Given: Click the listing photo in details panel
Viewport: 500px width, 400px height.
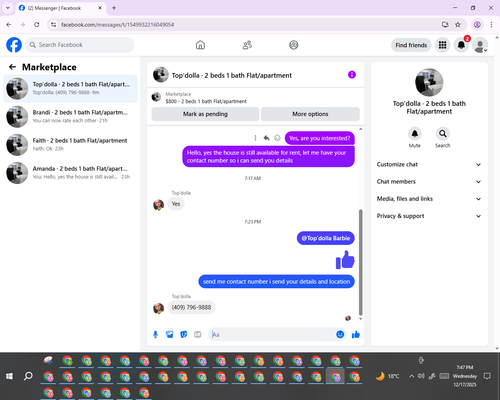Looking at the screenshot, I should point(429,82).
